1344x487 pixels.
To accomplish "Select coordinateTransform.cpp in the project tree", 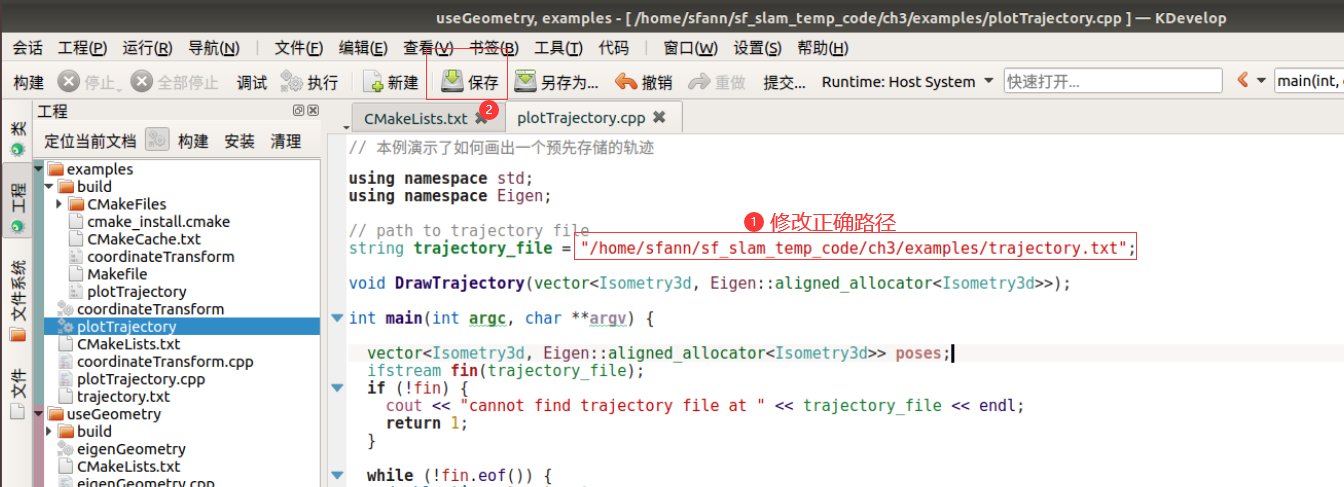I will click(x=165, y=362).
